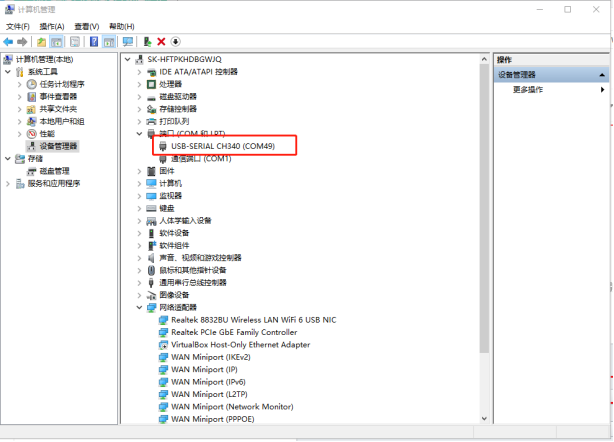Expand the IDE ATA/ATAPI 控制器 category

click(x=139, y=72)
